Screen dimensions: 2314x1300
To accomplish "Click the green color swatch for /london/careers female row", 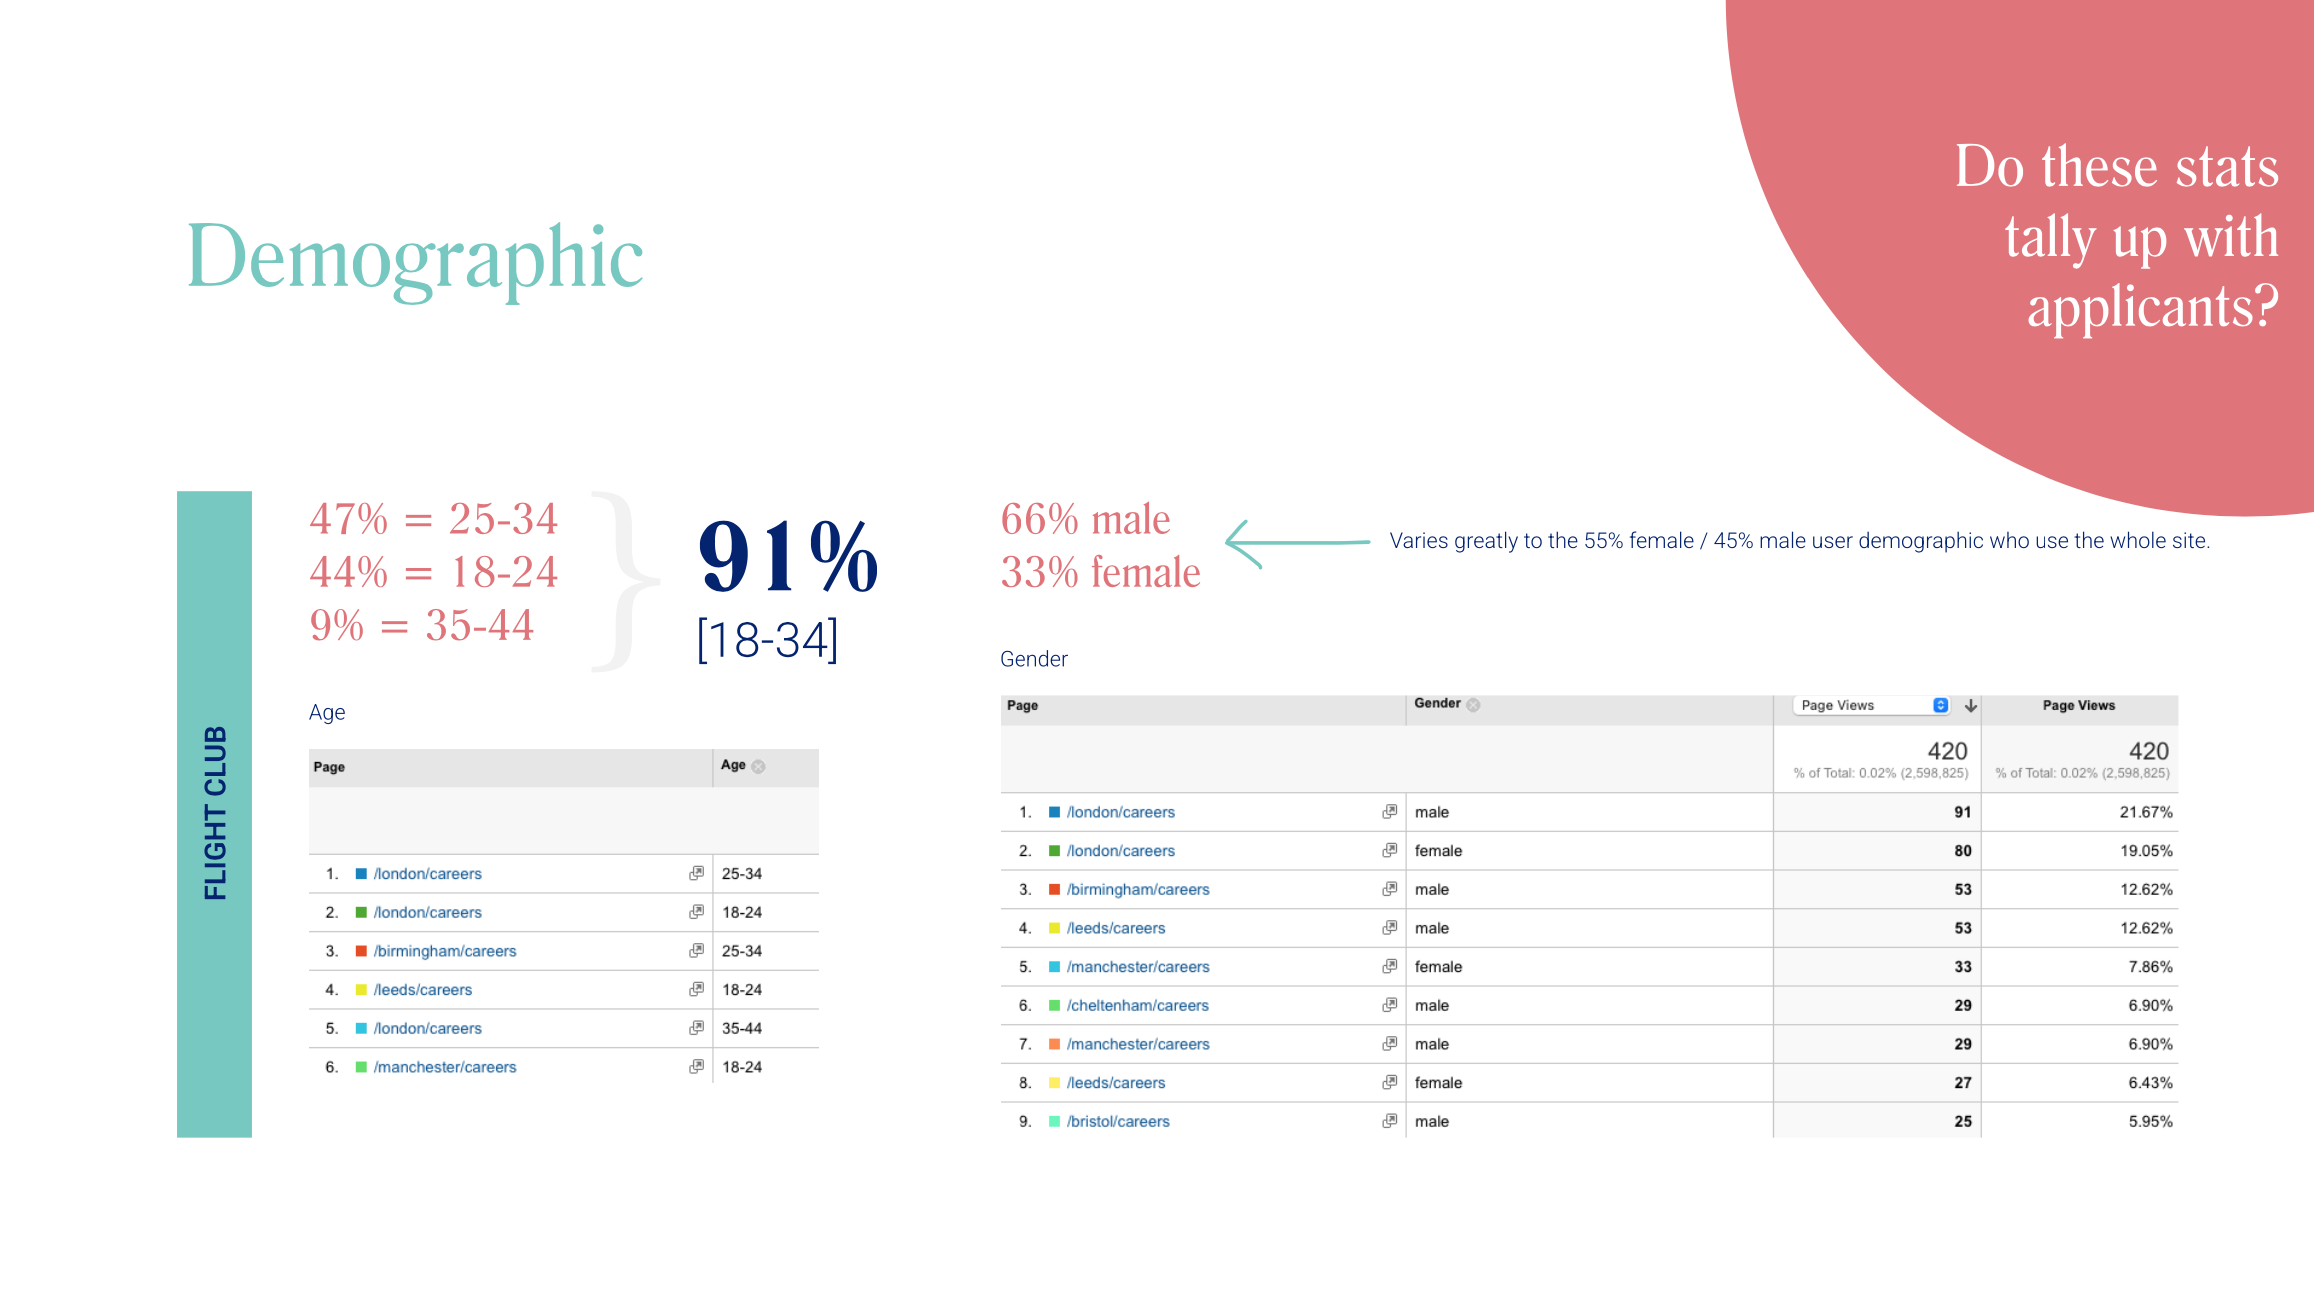I will coord(1054,851).
